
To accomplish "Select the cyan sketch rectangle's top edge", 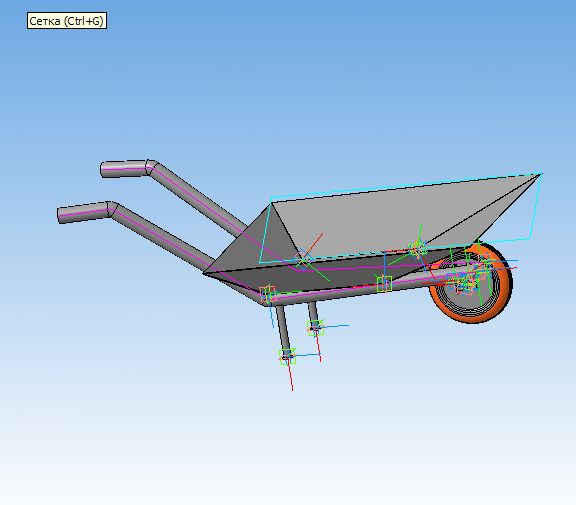I will [406, 187].
